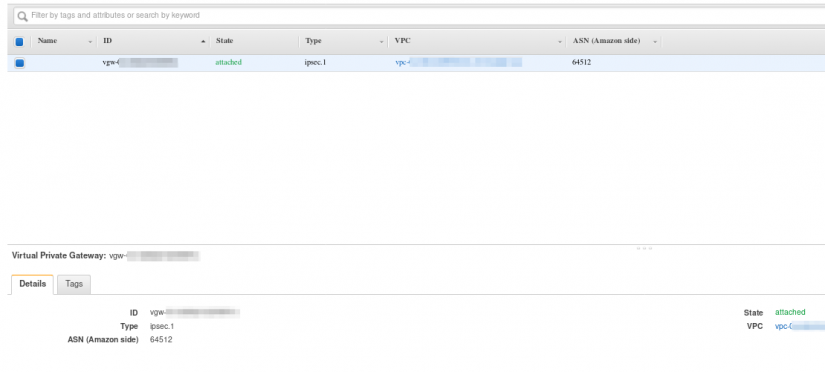This screenshot has width=825, height=372.
Task: Toggle the vgw row checkbox
Action: pyautogui.click(x=19, y=63)
